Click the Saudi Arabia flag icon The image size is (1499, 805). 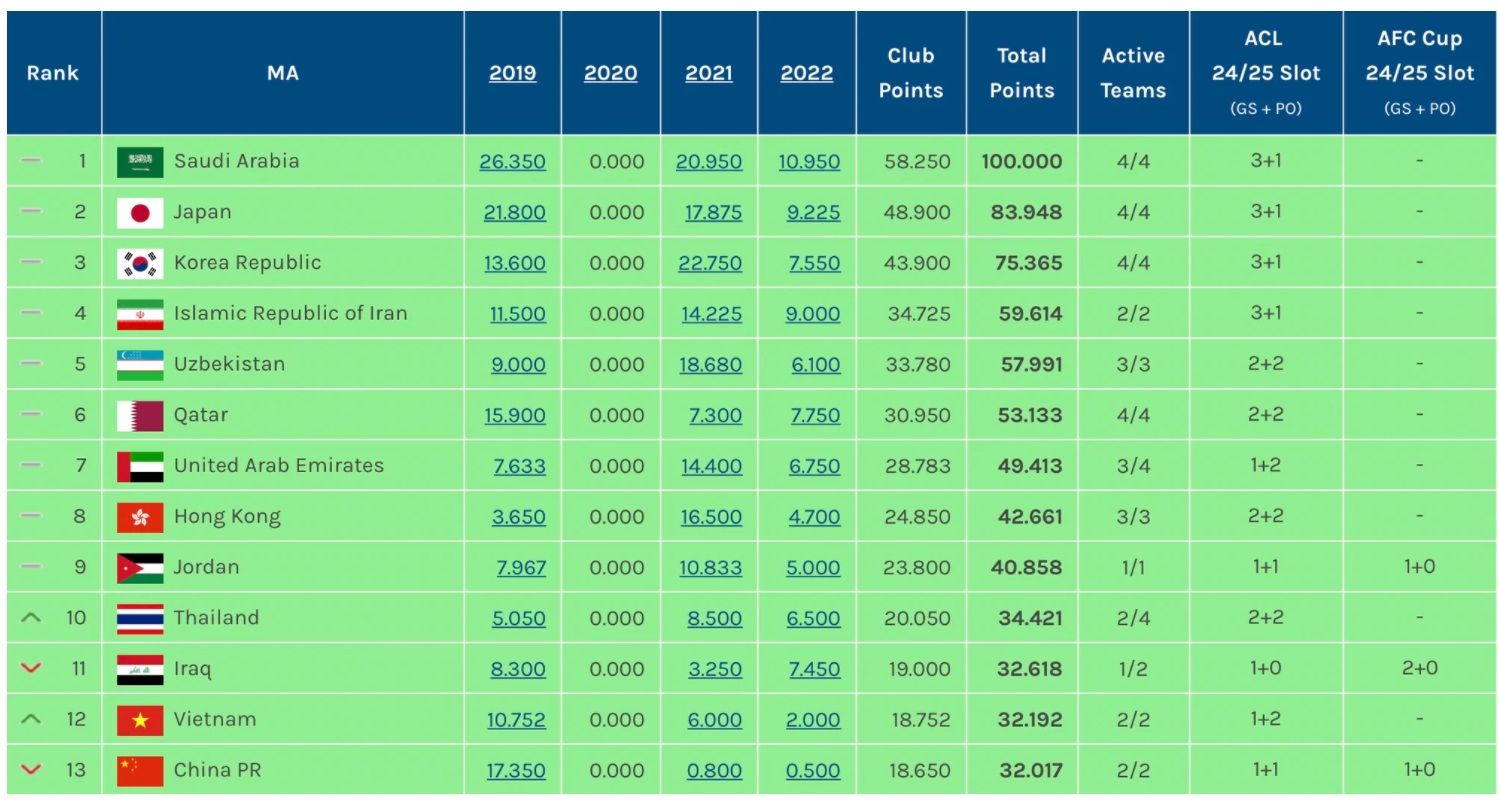click(140, 162)
